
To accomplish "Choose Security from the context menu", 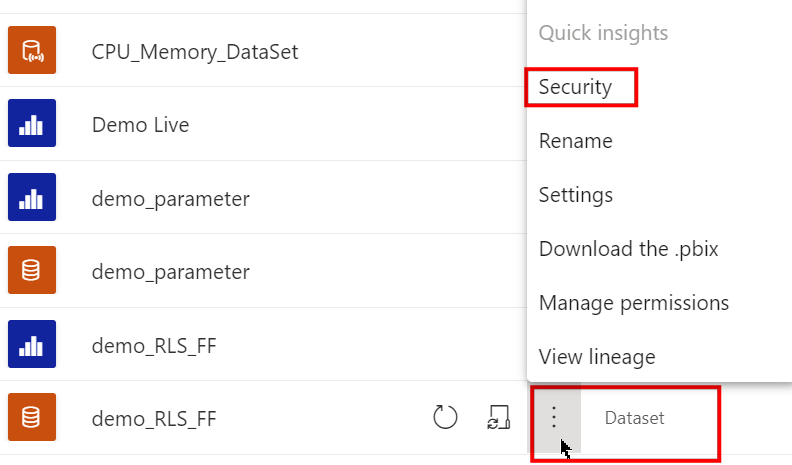I will tap(575, 87).
